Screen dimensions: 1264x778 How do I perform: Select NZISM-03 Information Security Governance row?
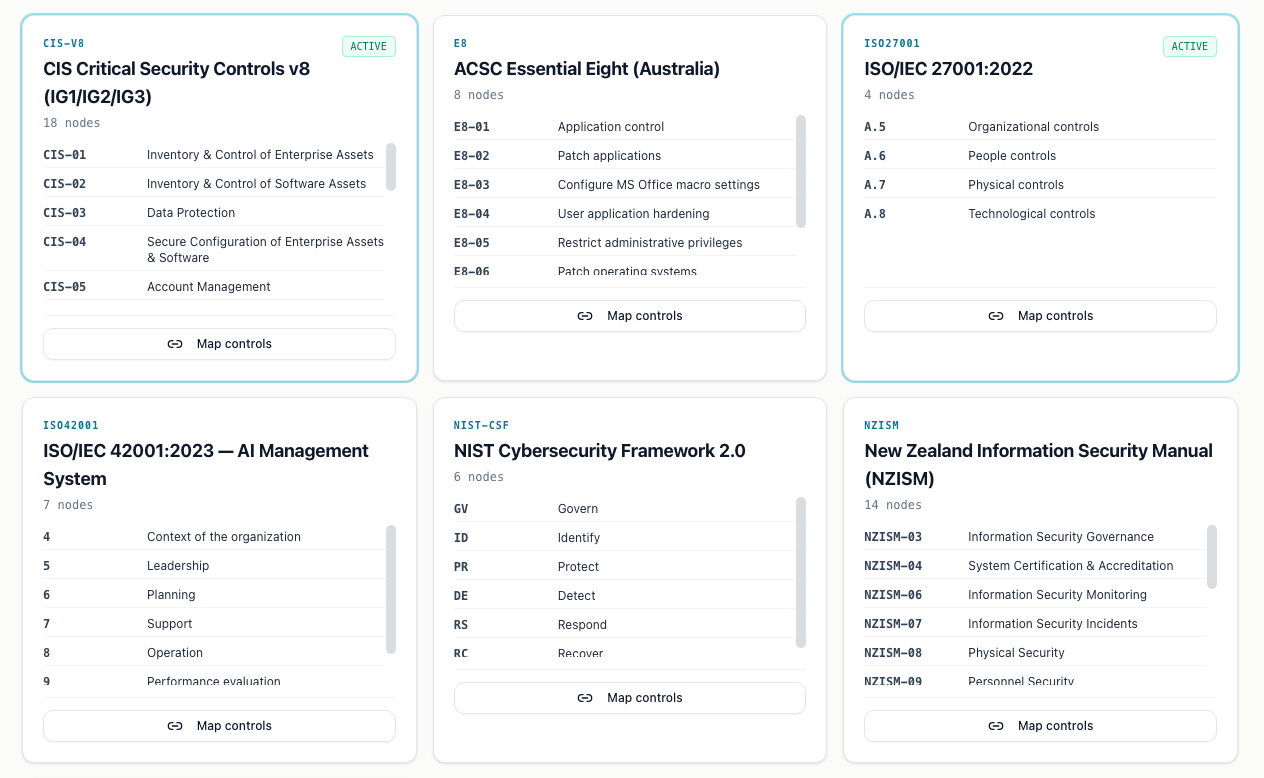(x=1035, y=537)
